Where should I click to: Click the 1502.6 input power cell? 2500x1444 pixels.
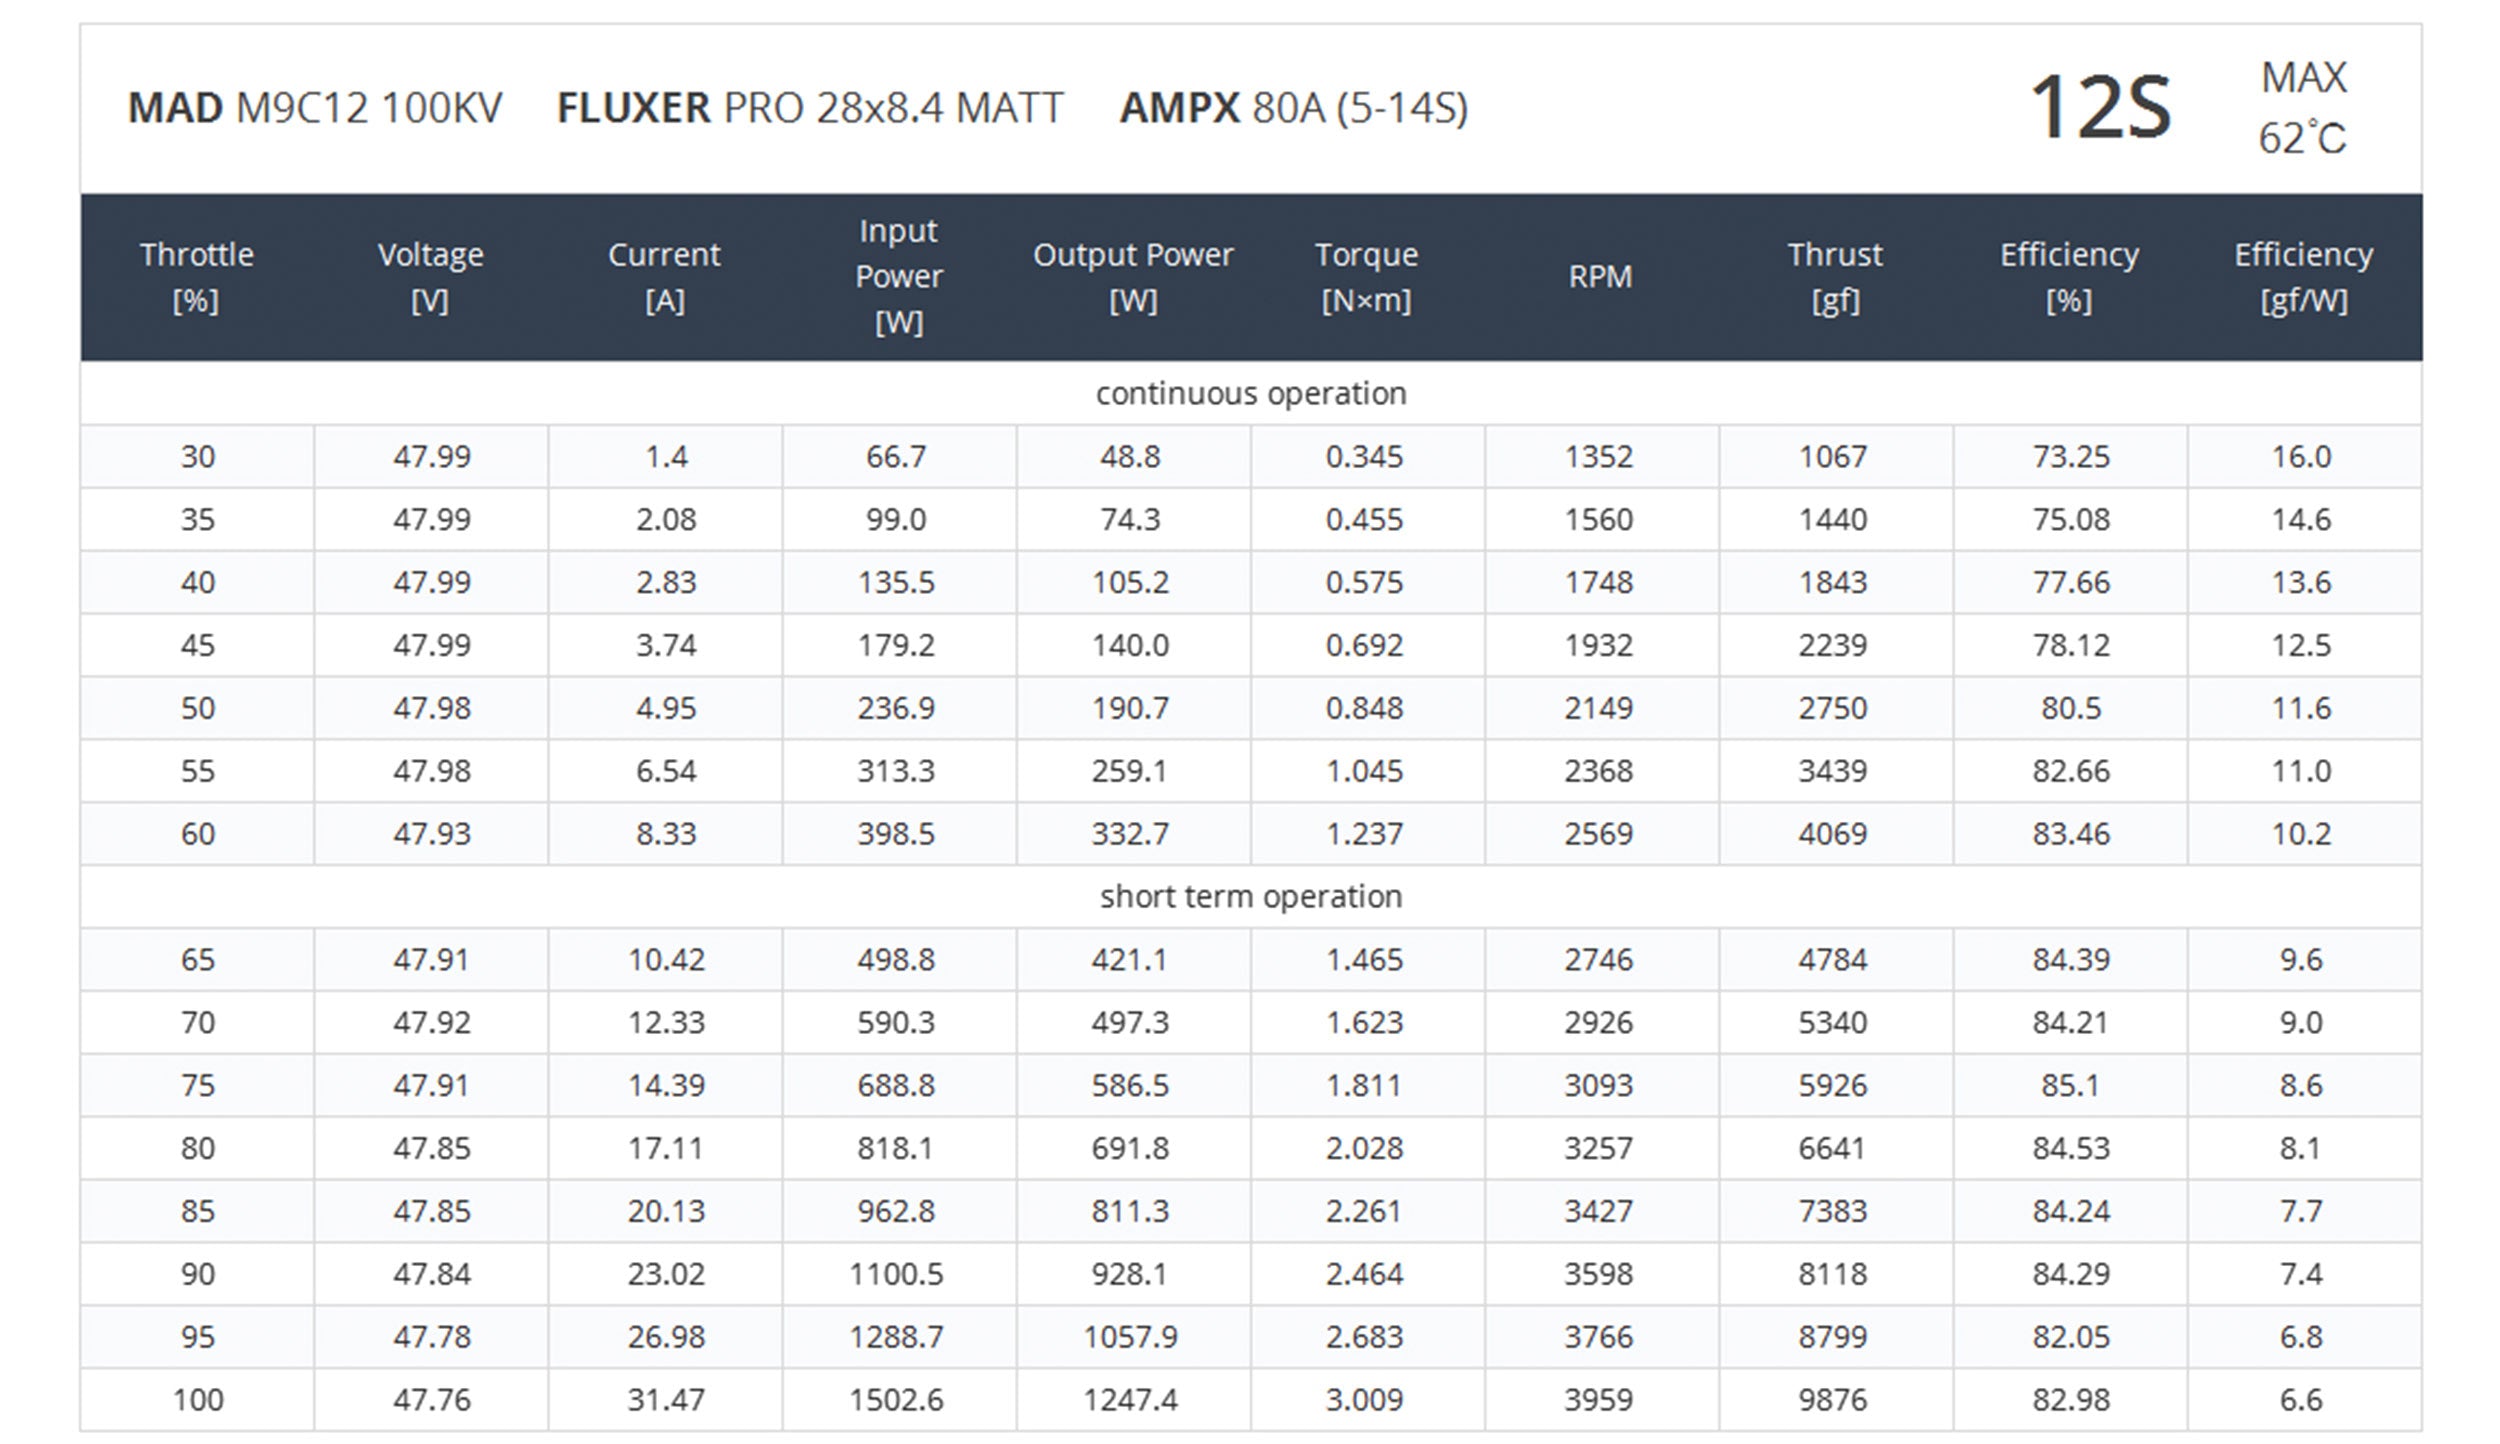click(x=896, y=1399)
